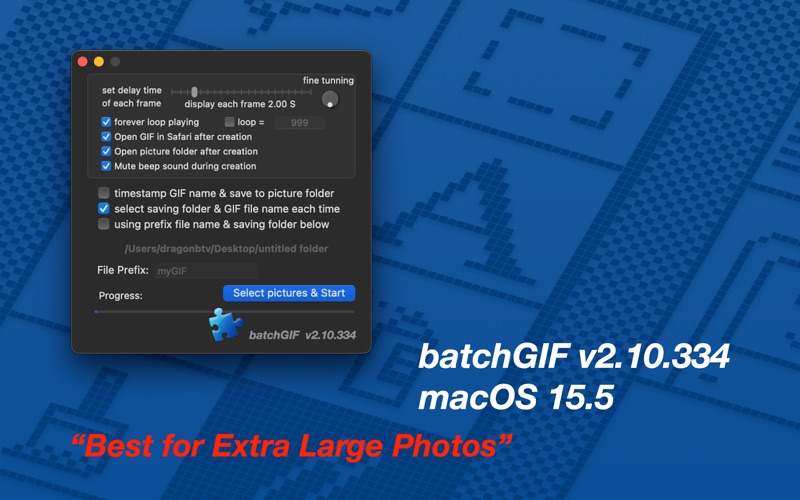Click the saving folder path text
The image size is (800, 500).
pyautogui.click(x=227, y=248)
